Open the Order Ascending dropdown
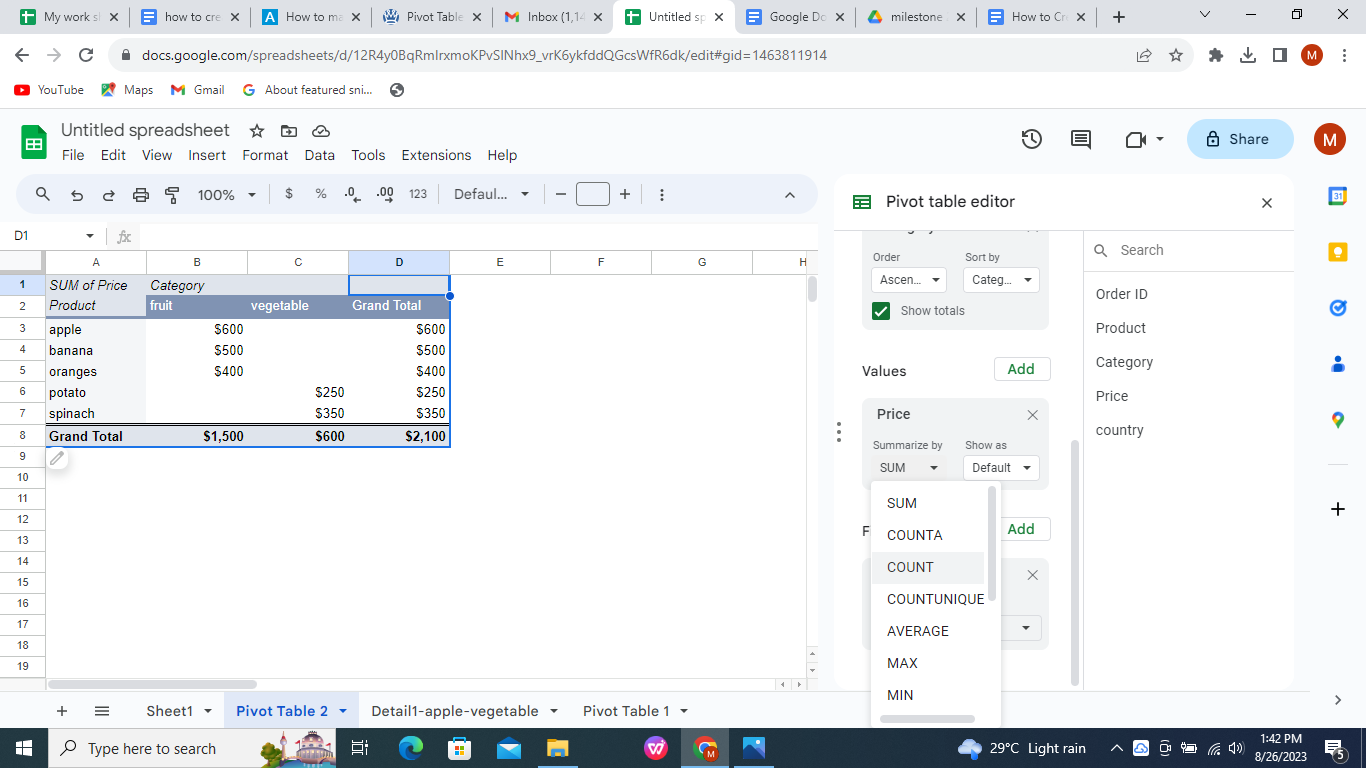The image size is (1366, 768). pyautogui.click(x=908, y=279)
